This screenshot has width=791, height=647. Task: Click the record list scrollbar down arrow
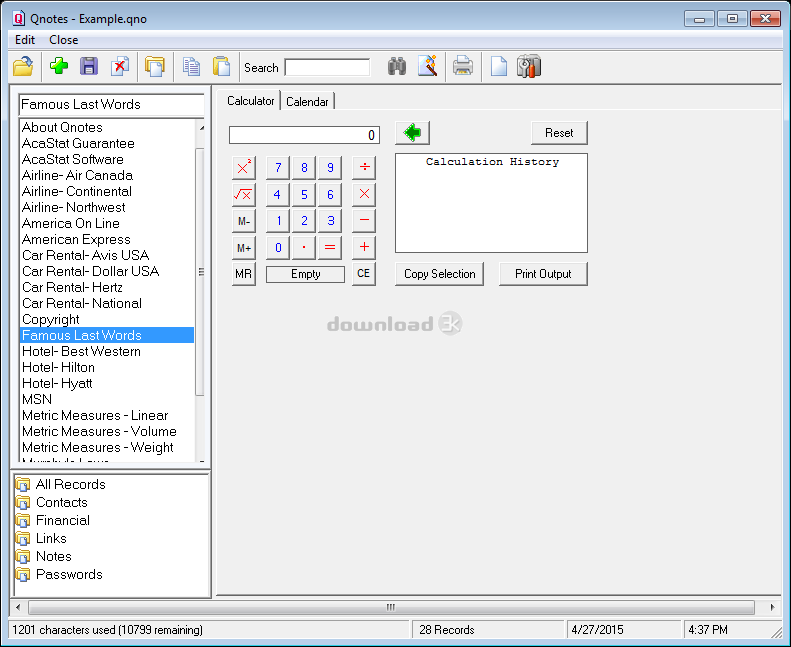point(201,460)
